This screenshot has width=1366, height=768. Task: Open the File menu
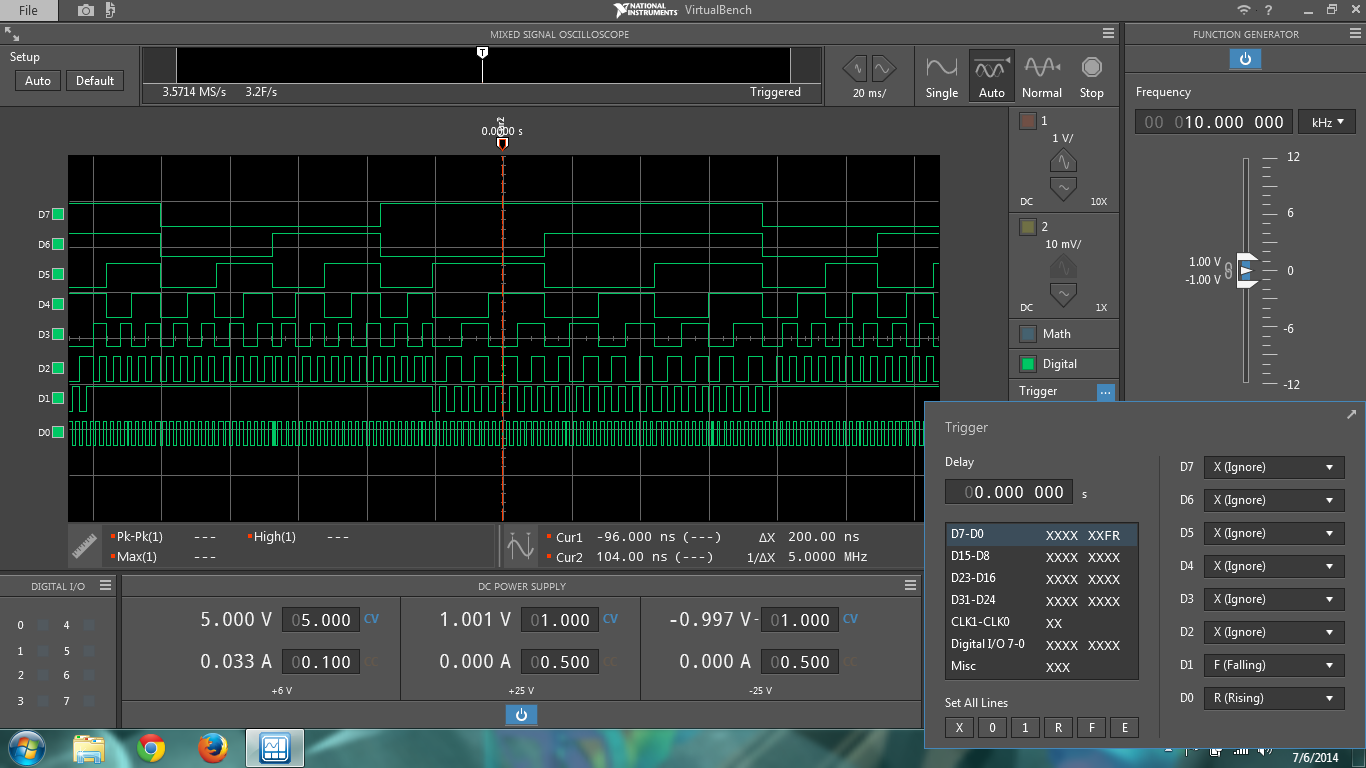tap(28, 11)
